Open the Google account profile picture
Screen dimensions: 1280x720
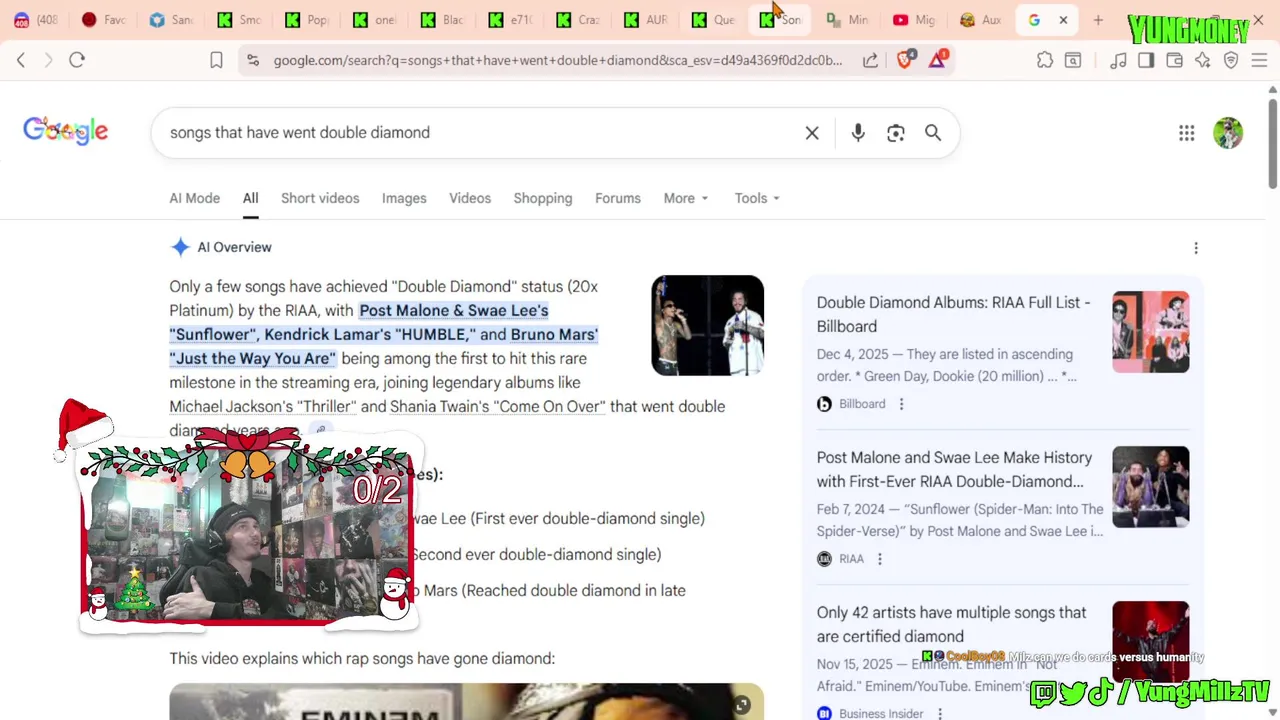(1228, 133)
